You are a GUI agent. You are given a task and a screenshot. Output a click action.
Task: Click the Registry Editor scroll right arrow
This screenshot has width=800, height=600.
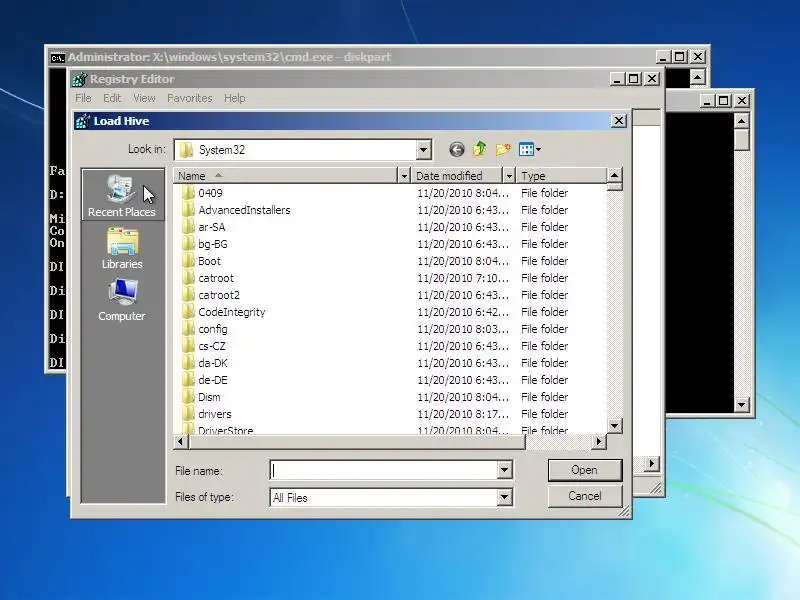[651, 463]
